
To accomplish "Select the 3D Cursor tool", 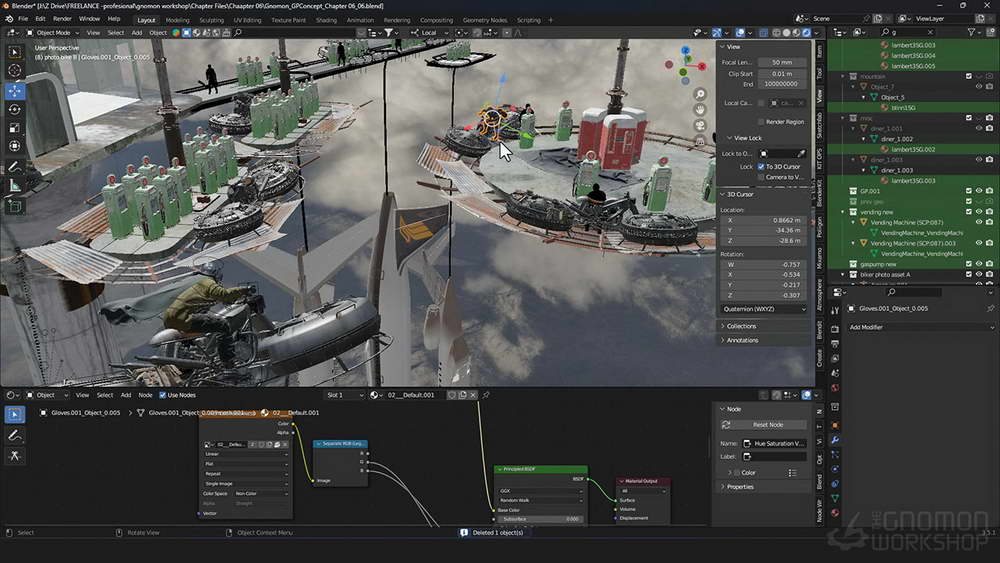I will click(15, 70).
